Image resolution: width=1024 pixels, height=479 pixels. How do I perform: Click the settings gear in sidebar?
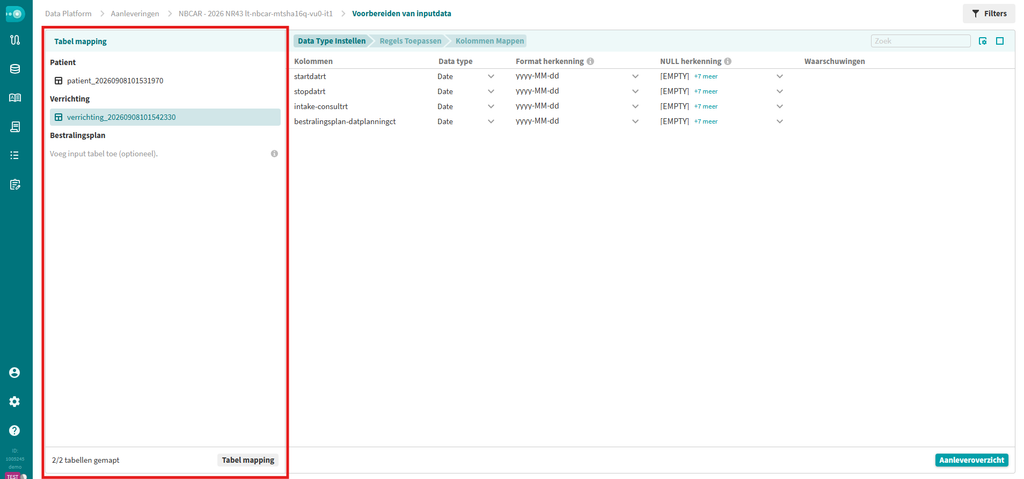click(14, 401)
